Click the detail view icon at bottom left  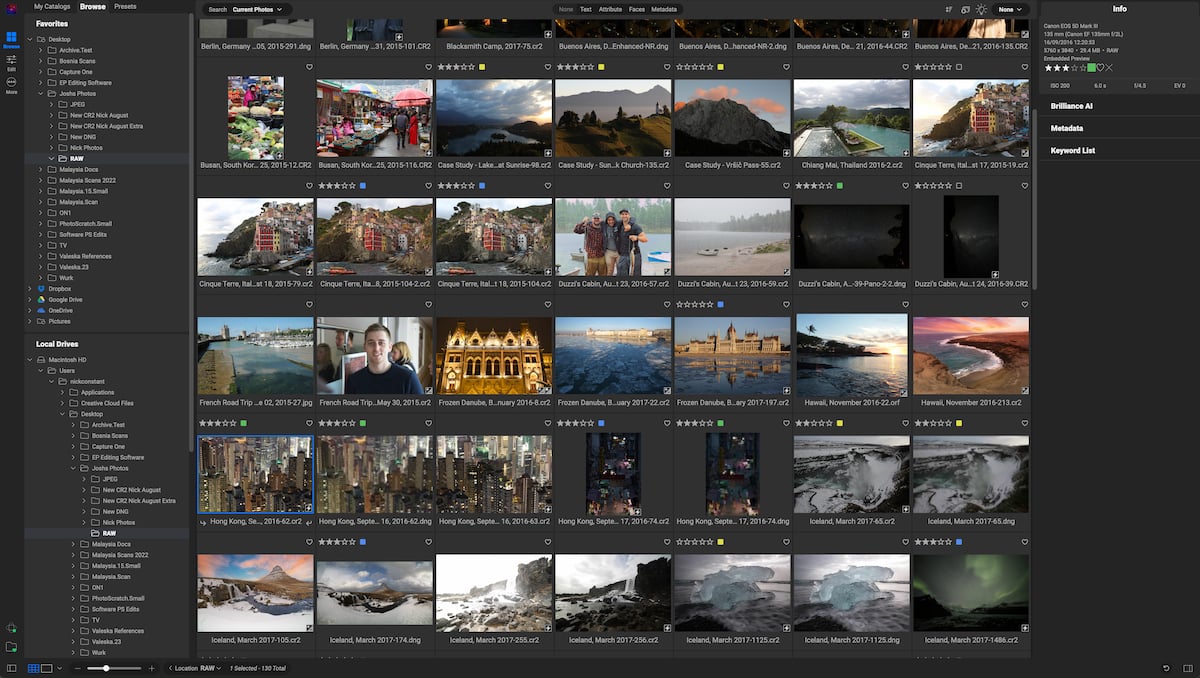click(x=46, y=668)
